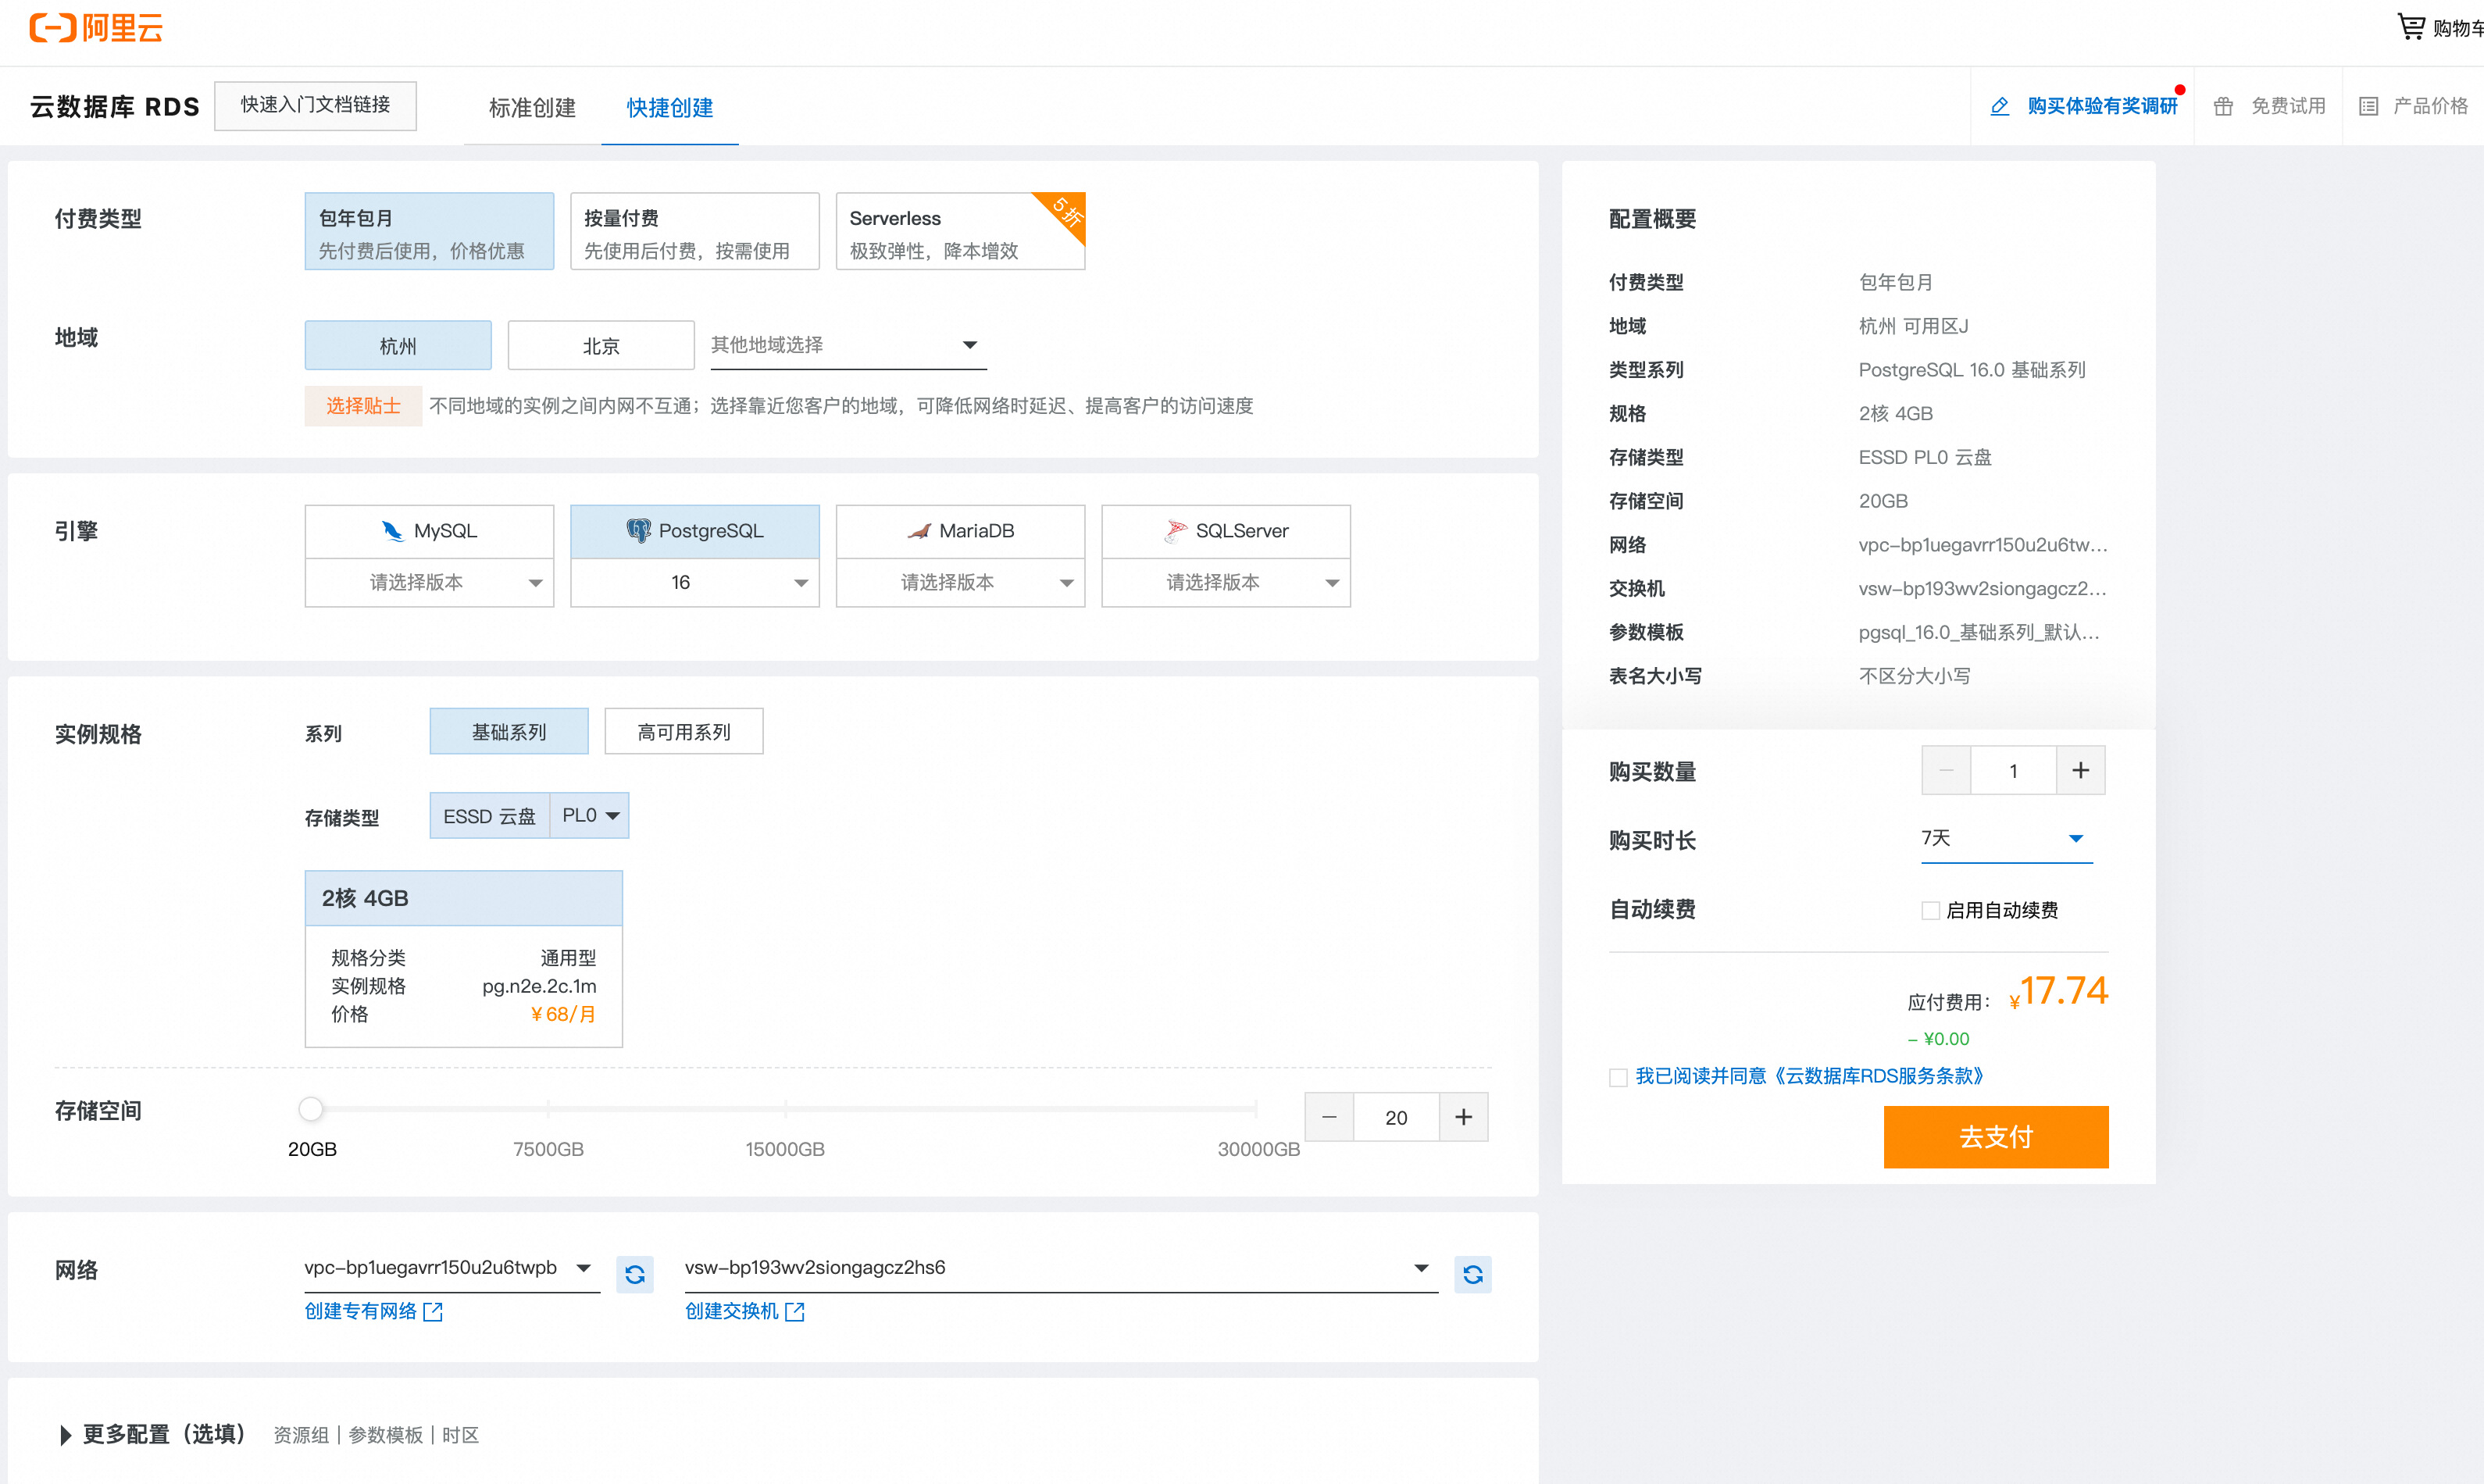Open SQLServer version dropdown
This screenshot has height=1484, width=2484.
point(1226,582)
